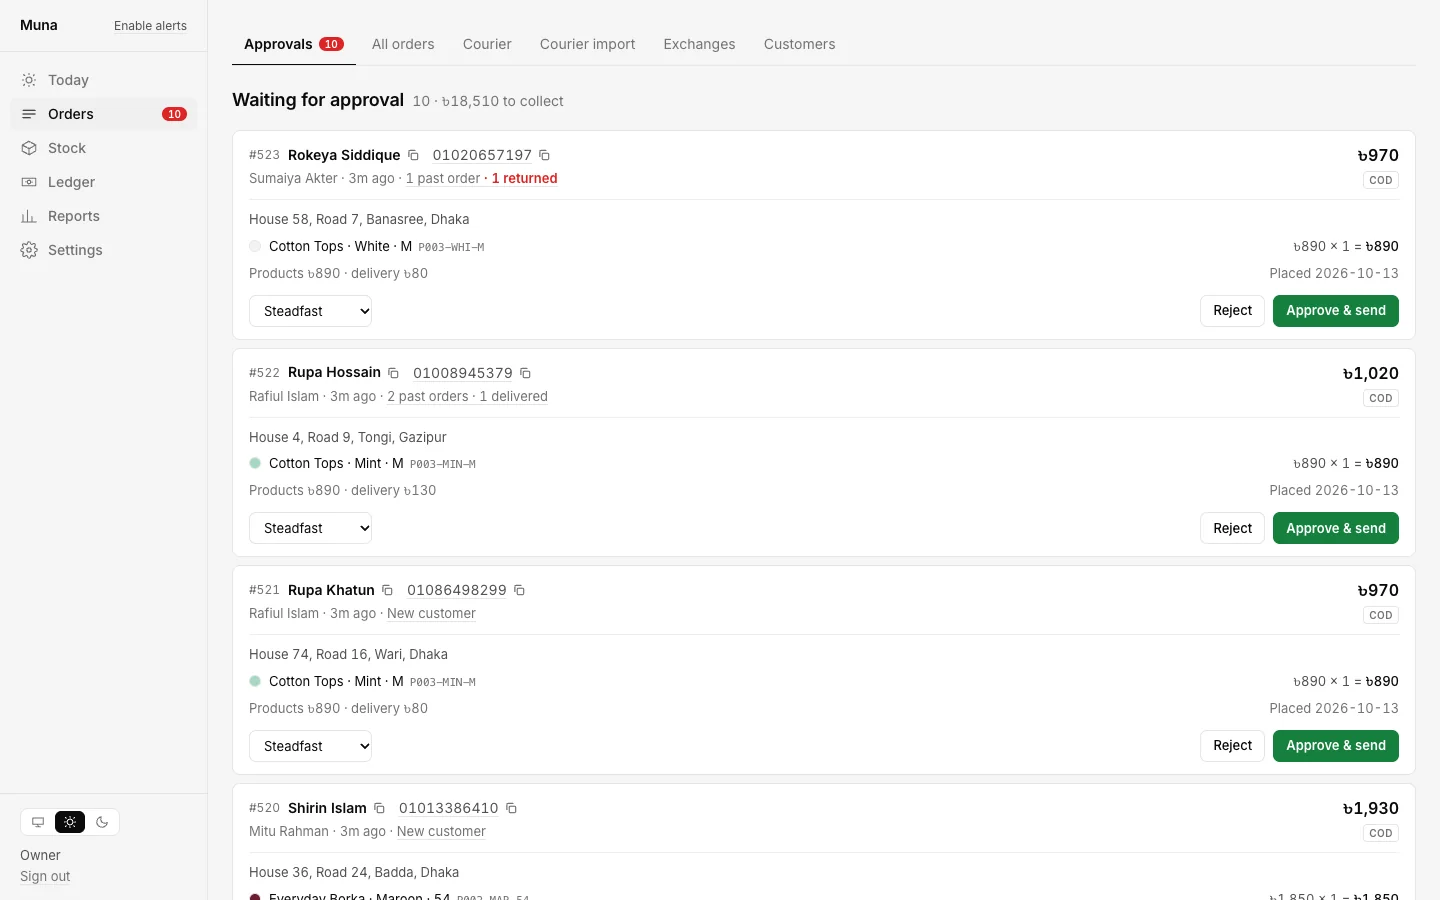Click New customer label for Rupa Khatun
Image resolution: width=1440 pixels, height=900 pixels.
click(431, 613)
